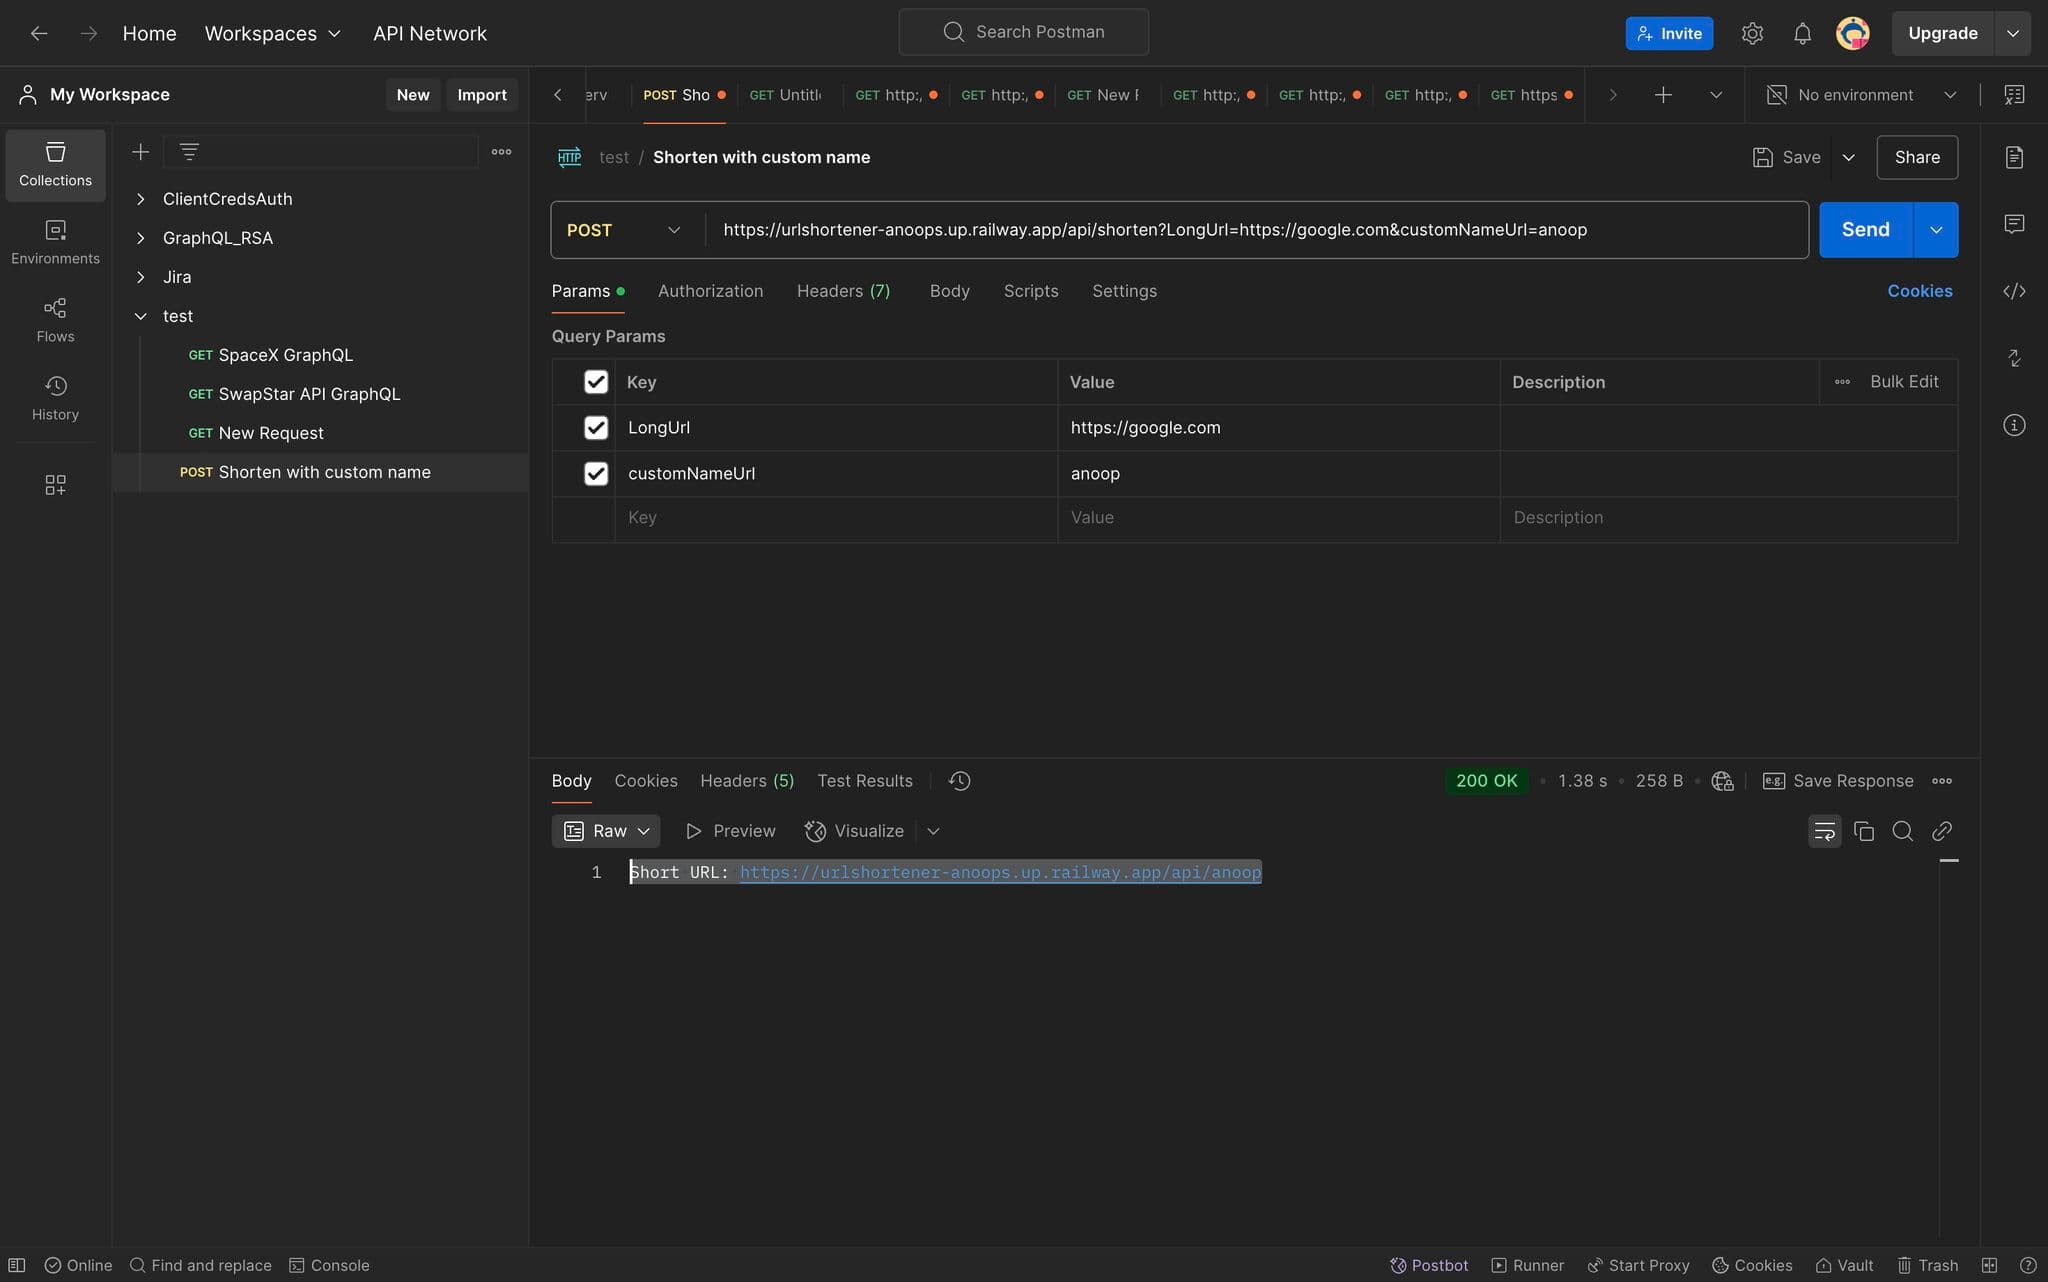Open the Collection Runner from the status bar
Screen dimensions: 2048x1282
[1527, 1265]
